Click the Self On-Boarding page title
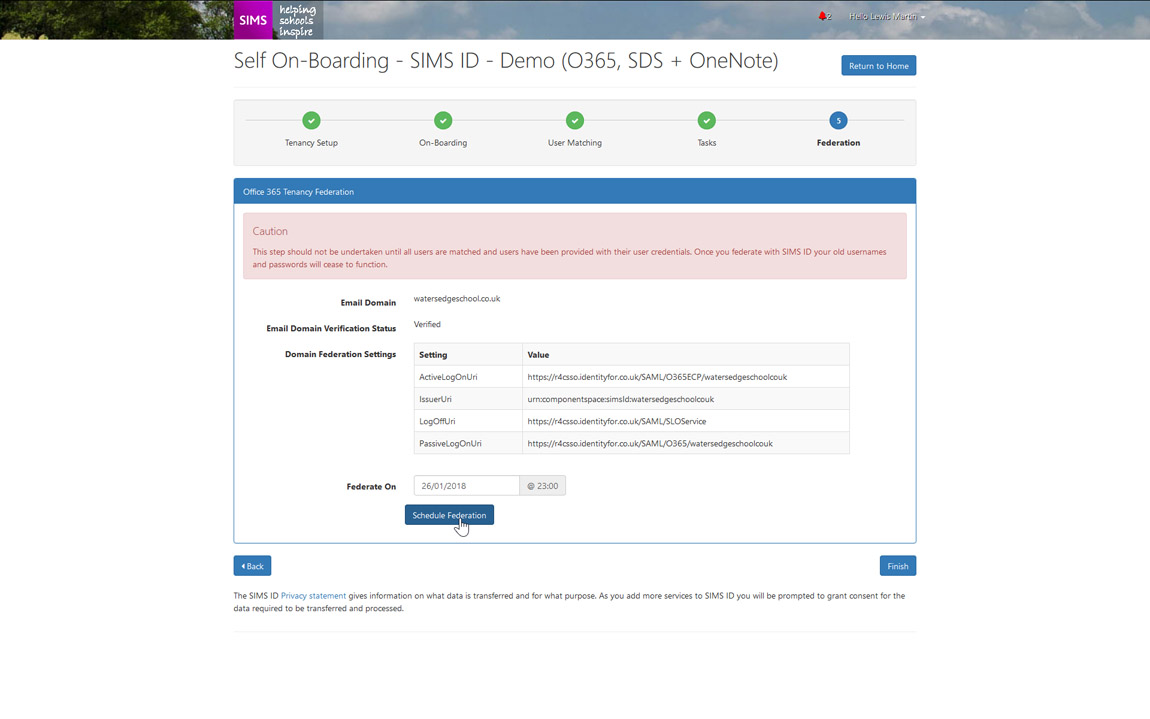 click(x=506, y=60)
